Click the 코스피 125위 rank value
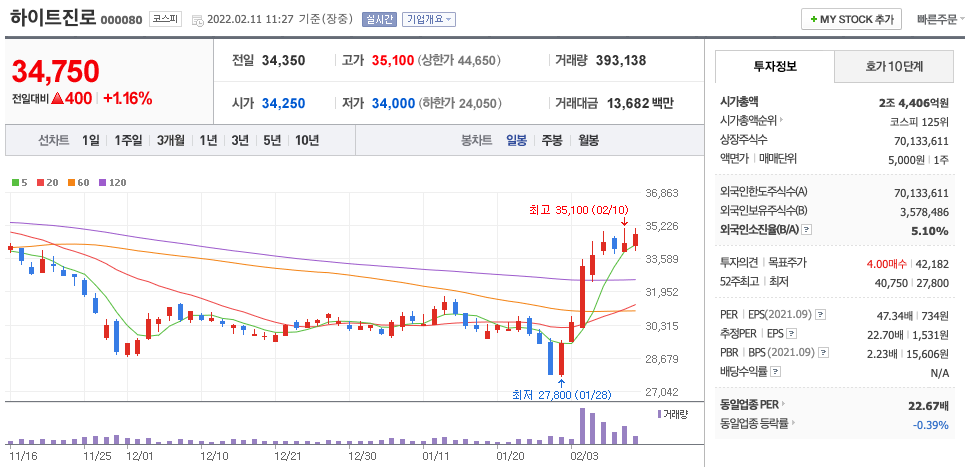 click(x=918, y=121)
